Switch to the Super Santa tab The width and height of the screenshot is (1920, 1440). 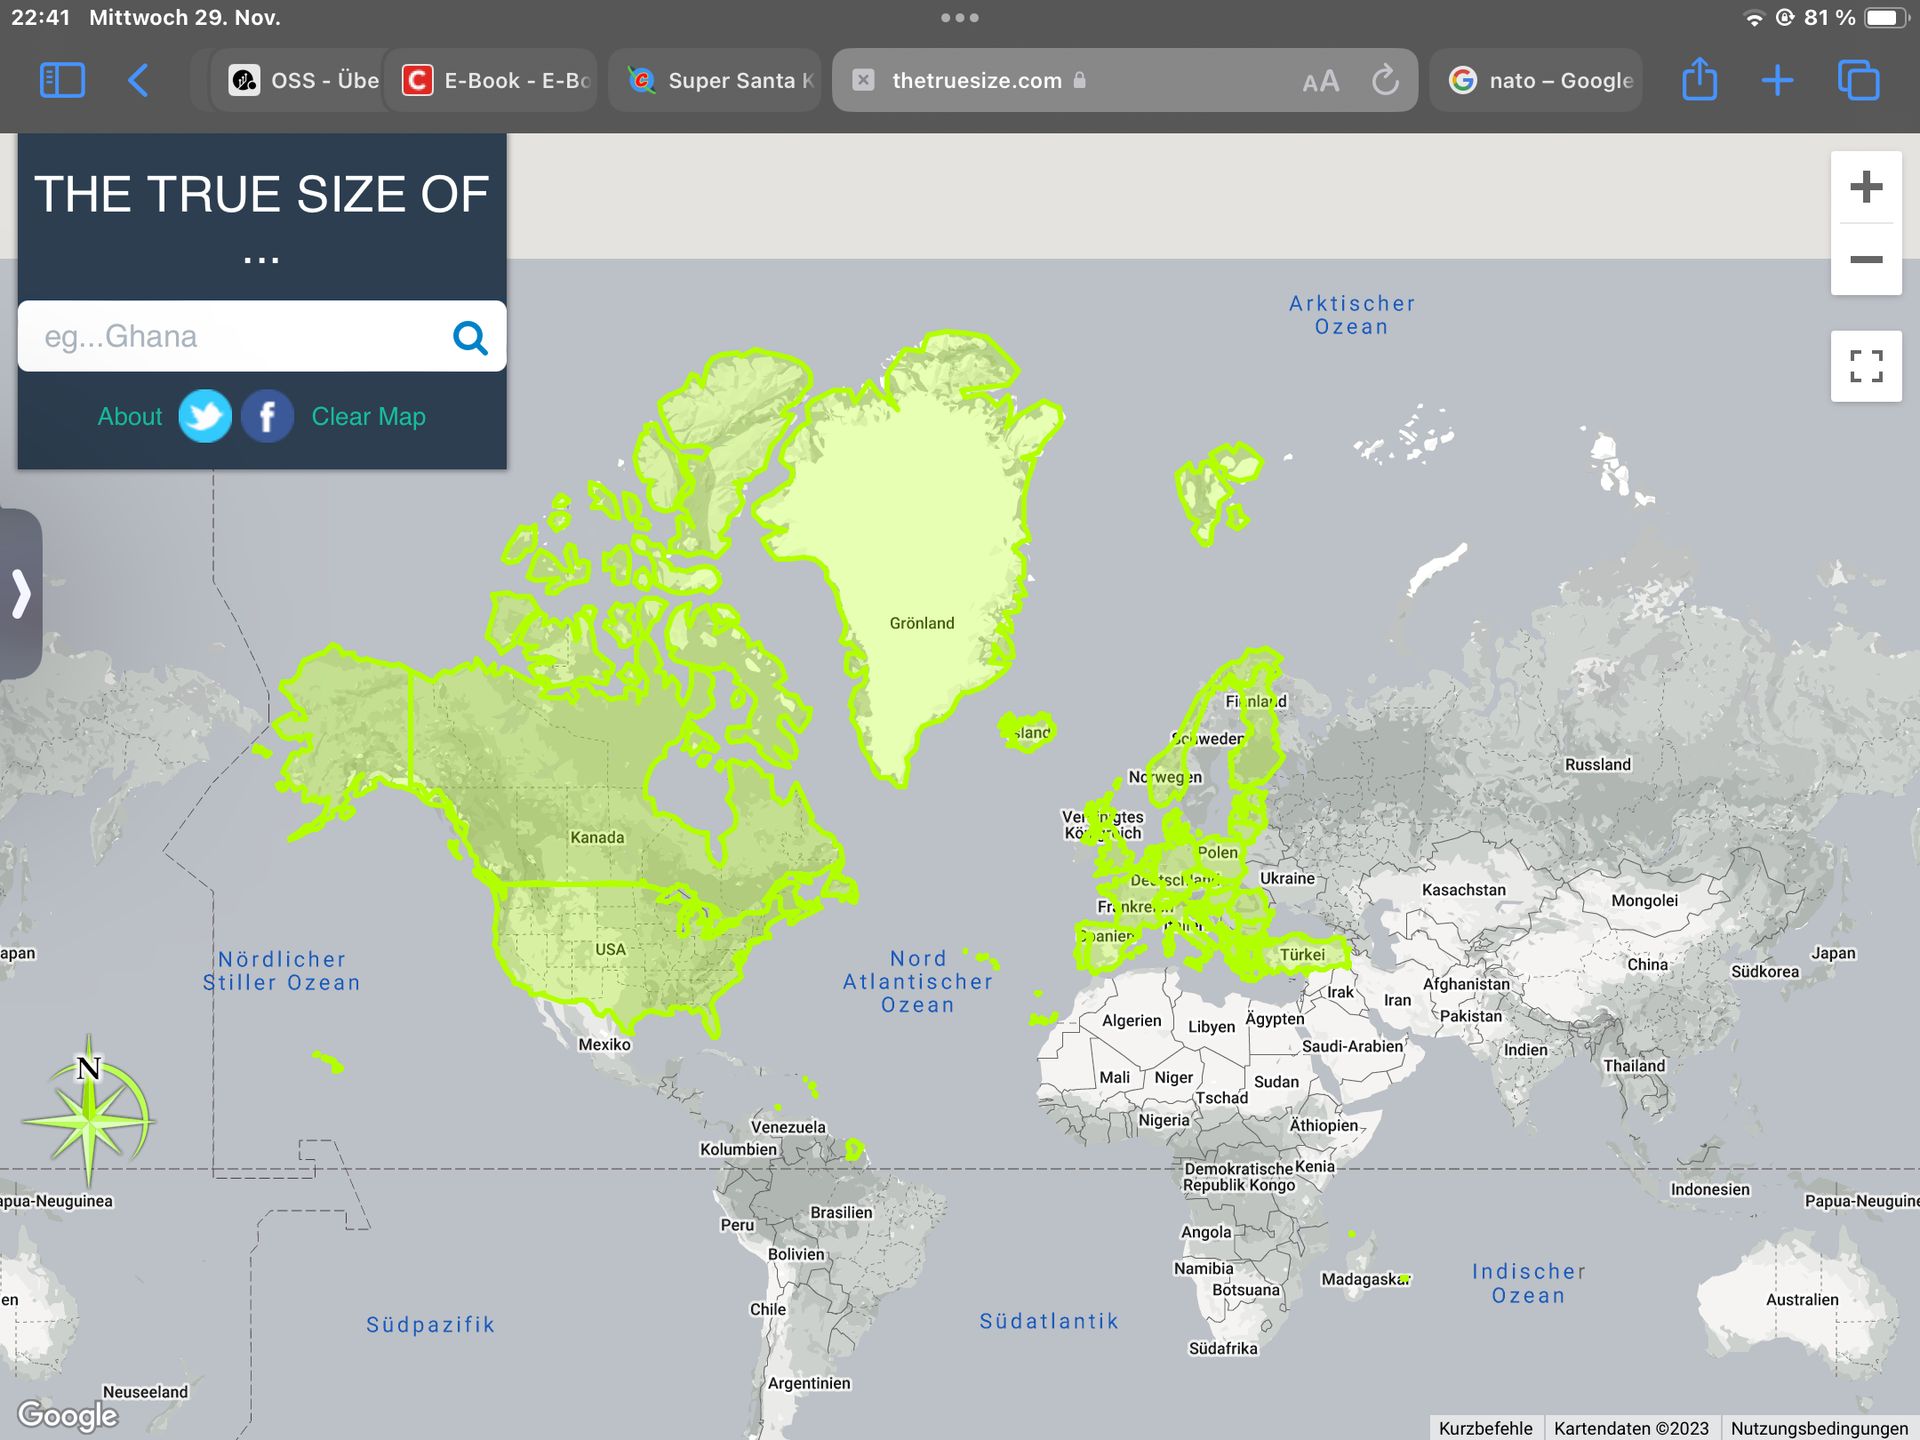click(x=719, y=80)
